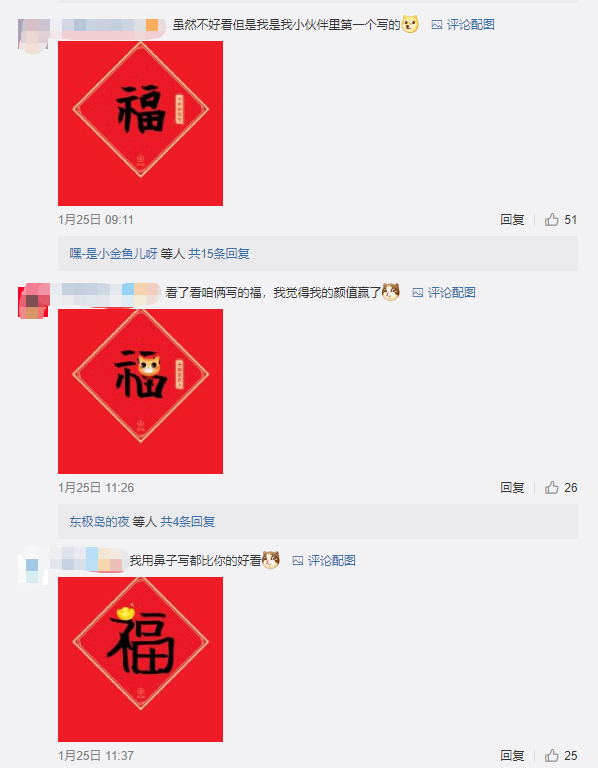
Task: Like the comment posted at 11:26
Action: (551, 487)
